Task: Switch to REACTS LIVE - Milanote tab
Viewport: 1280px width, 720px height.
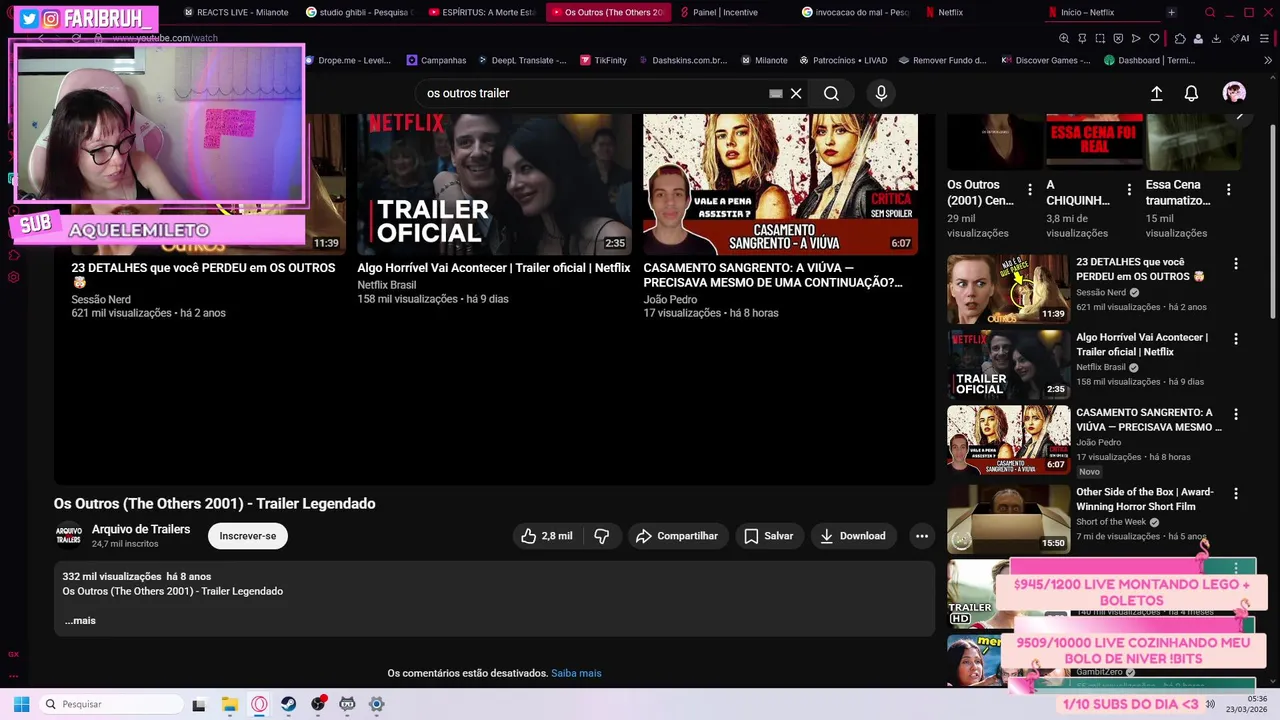Action: point(236,12)
